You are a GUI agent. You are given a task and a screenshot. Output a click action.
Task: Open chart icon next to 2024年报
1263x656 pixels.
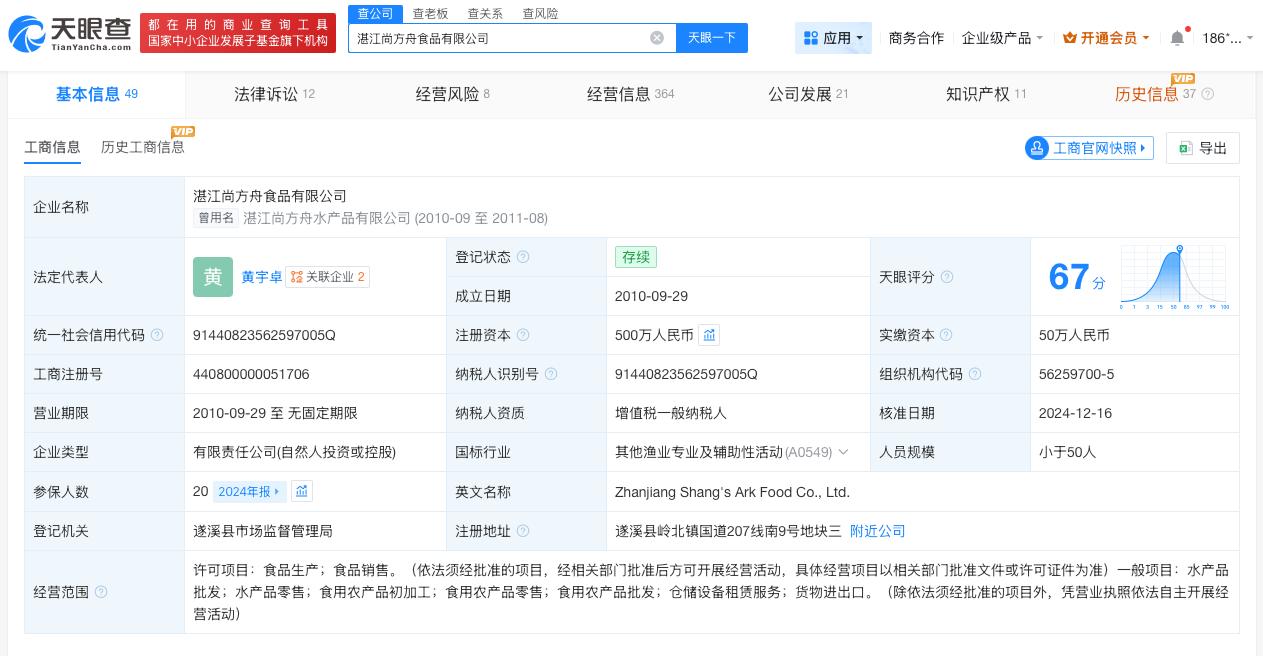point(302,491)
